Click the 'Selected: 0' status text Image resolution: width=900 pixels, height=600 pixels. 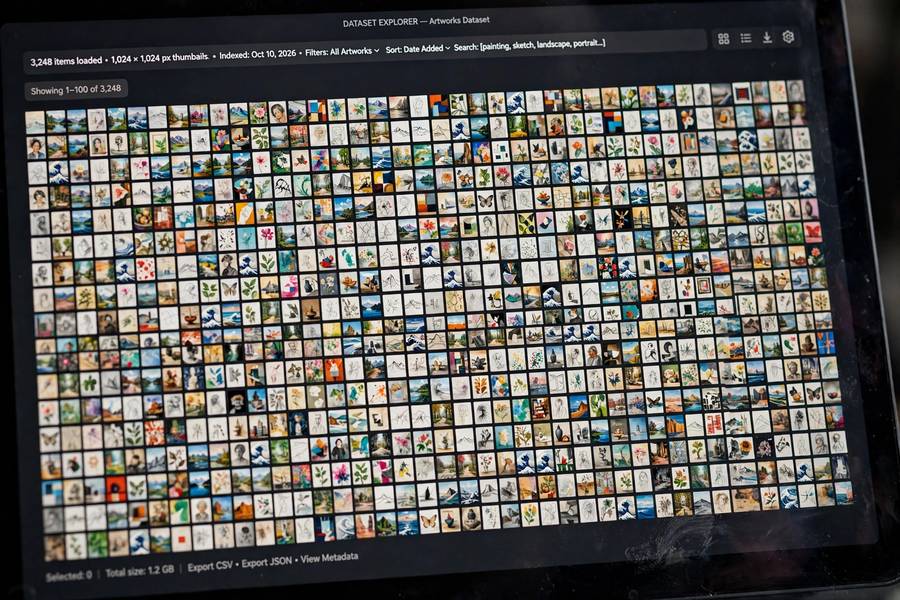point(69,575)
